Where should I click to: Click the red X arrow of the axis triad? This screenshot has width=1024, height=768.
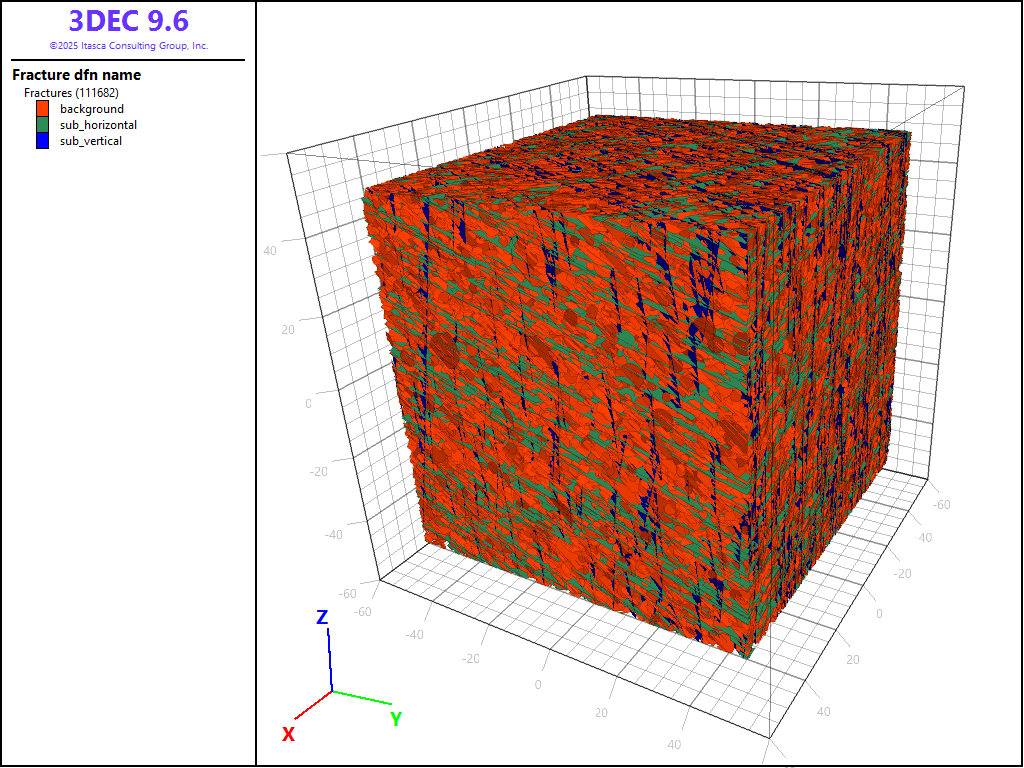click(x=313, y=704)
